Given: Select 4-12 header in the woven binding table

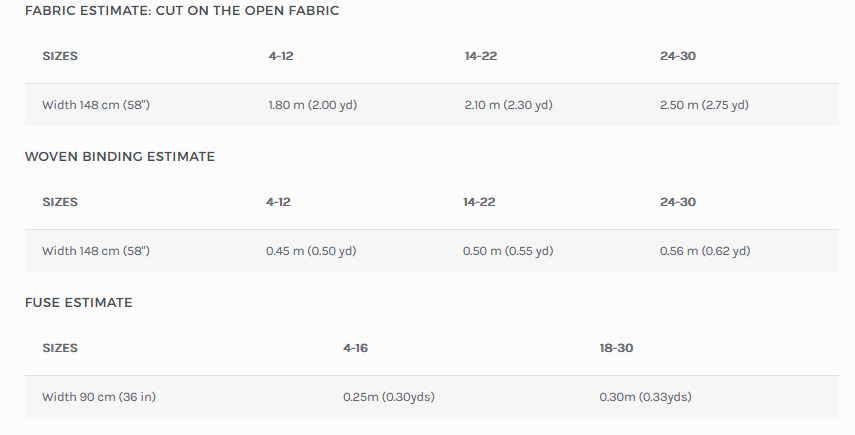Looking at the screenshot, I should (x=278, y=202).
